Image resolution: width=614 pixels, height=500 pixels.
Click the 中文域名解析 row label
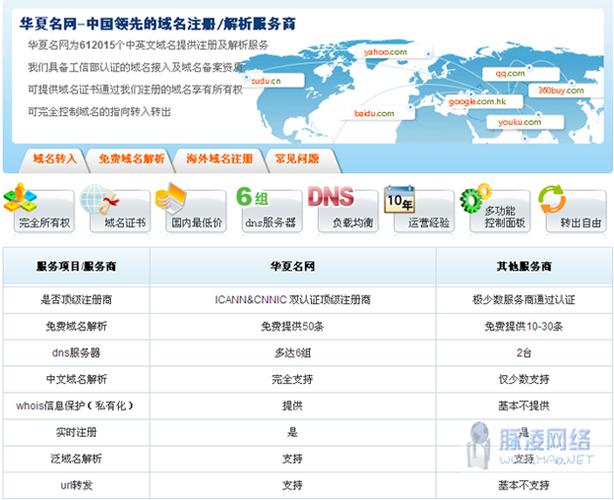click(76, 379)
